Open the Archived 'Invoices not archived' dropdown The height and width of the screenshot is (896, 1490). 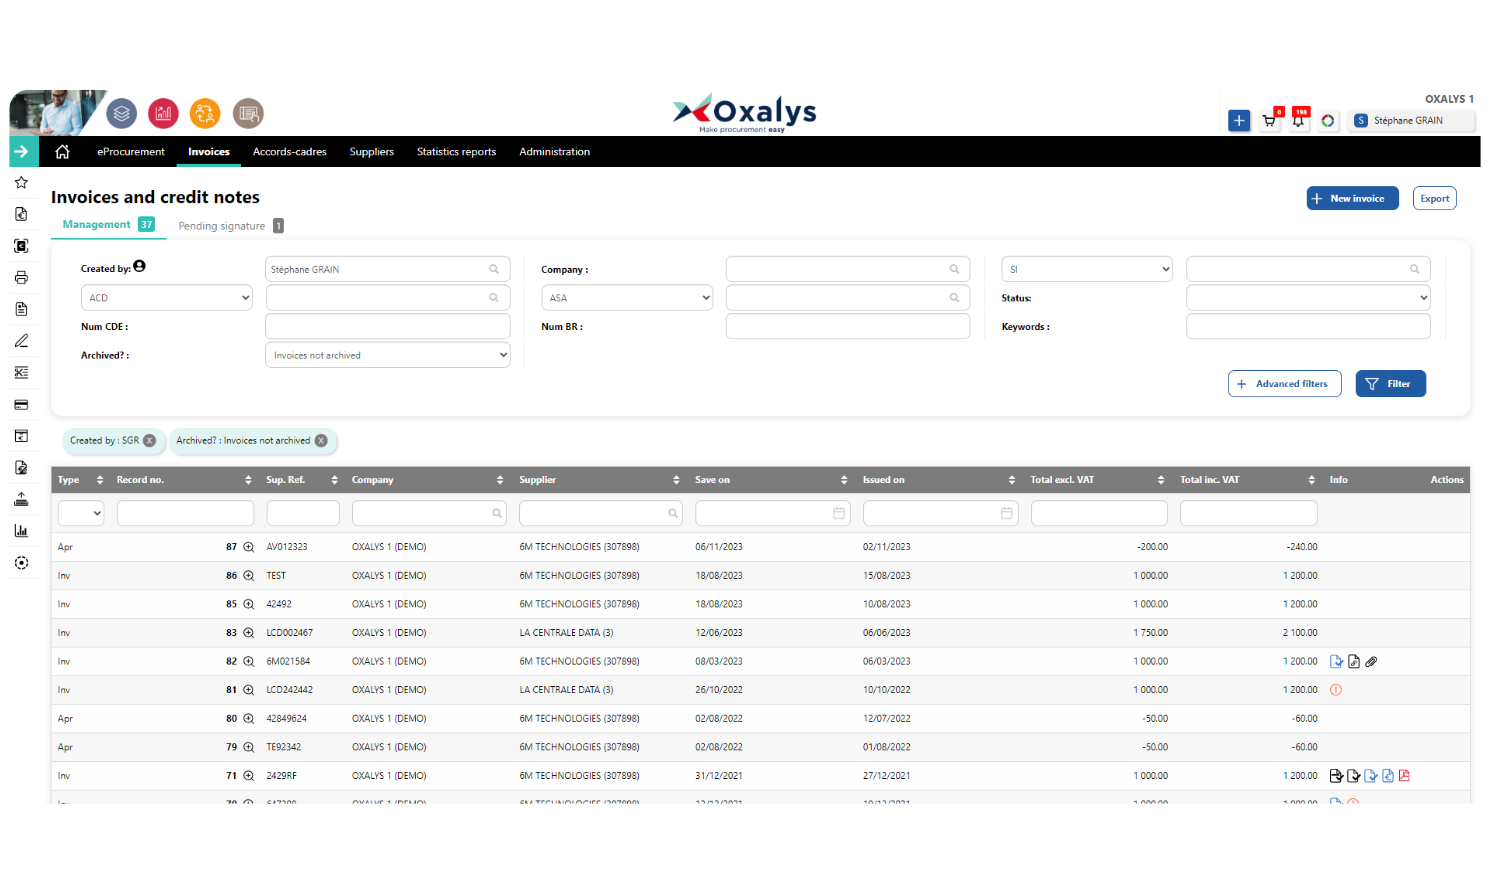[x=388, y=355]
